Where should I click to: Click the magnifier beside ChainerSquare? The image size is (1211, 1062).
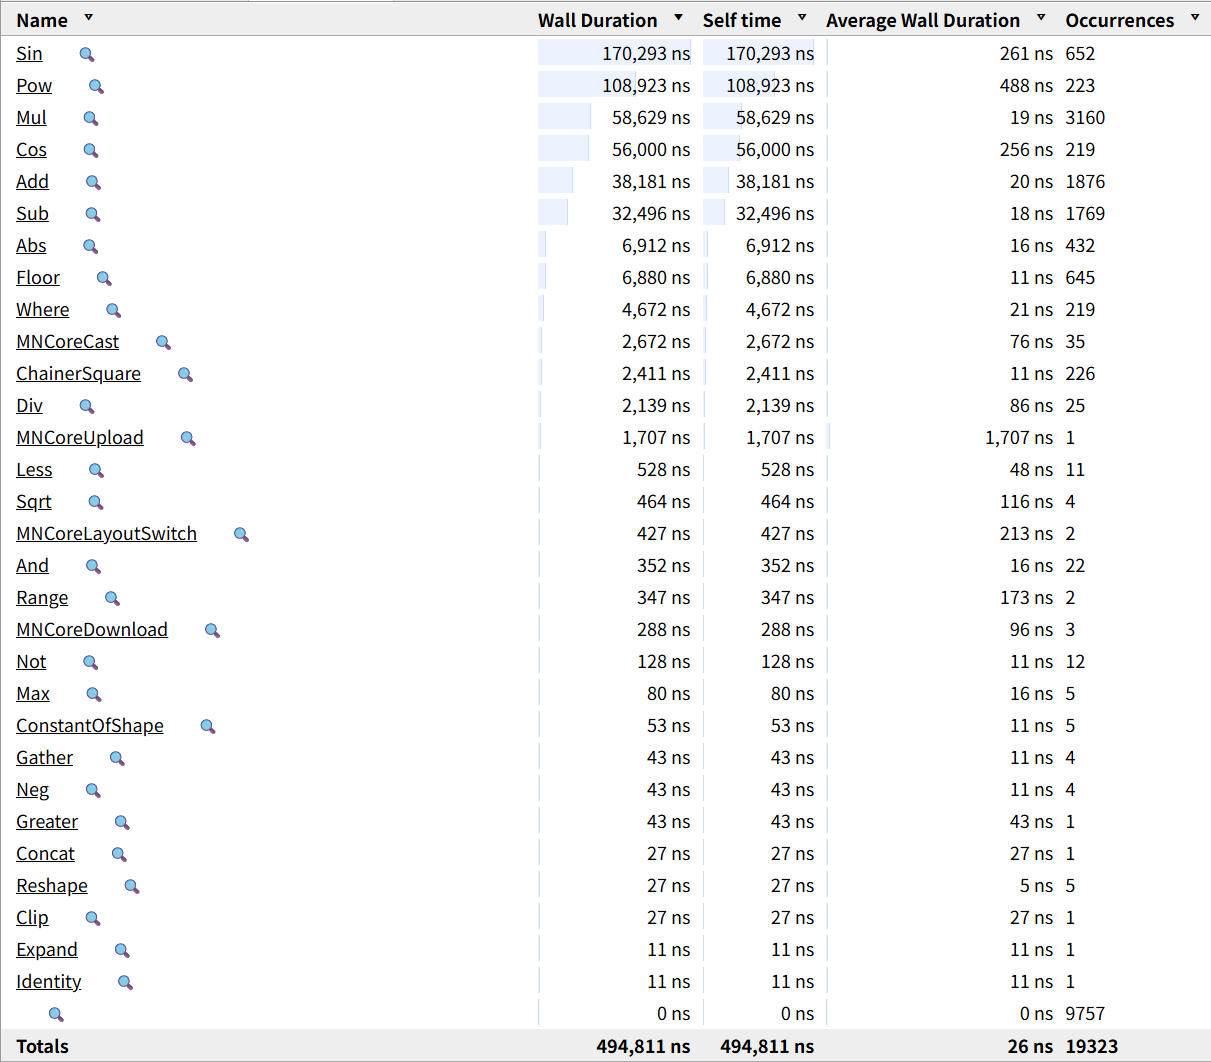click(185, 375)
